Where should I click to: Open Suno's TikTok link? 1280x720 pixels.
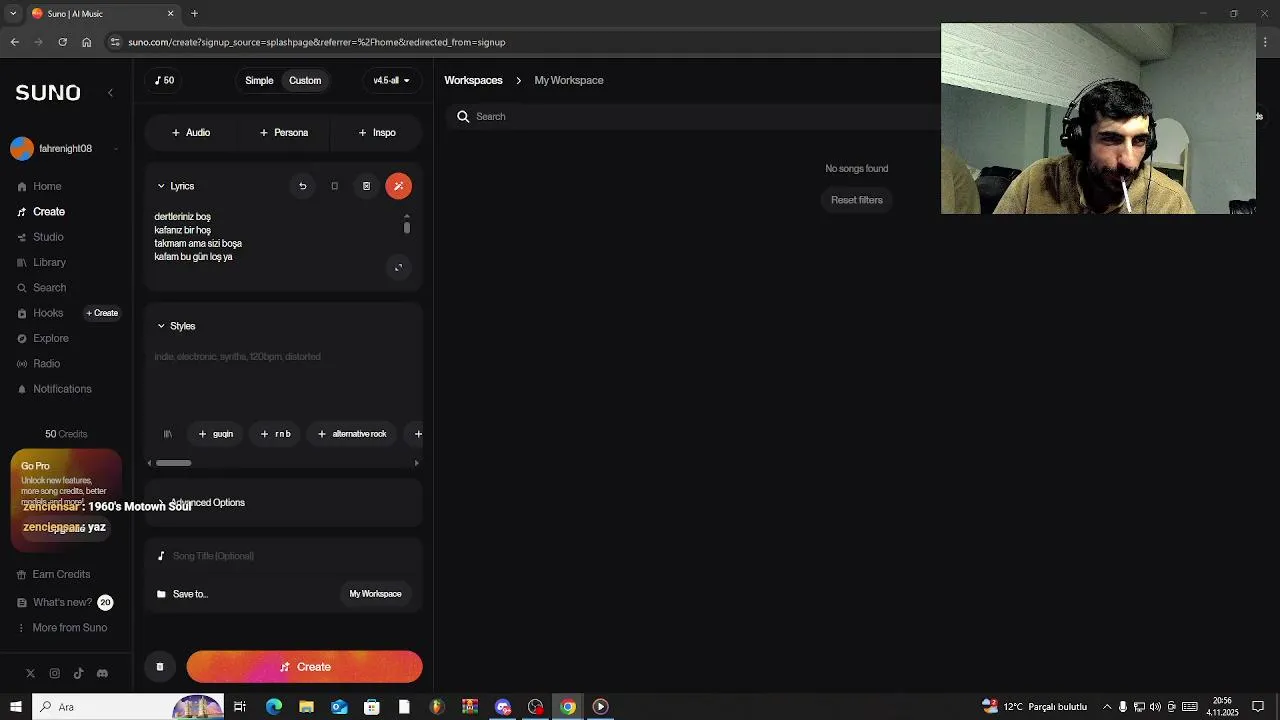78,674
